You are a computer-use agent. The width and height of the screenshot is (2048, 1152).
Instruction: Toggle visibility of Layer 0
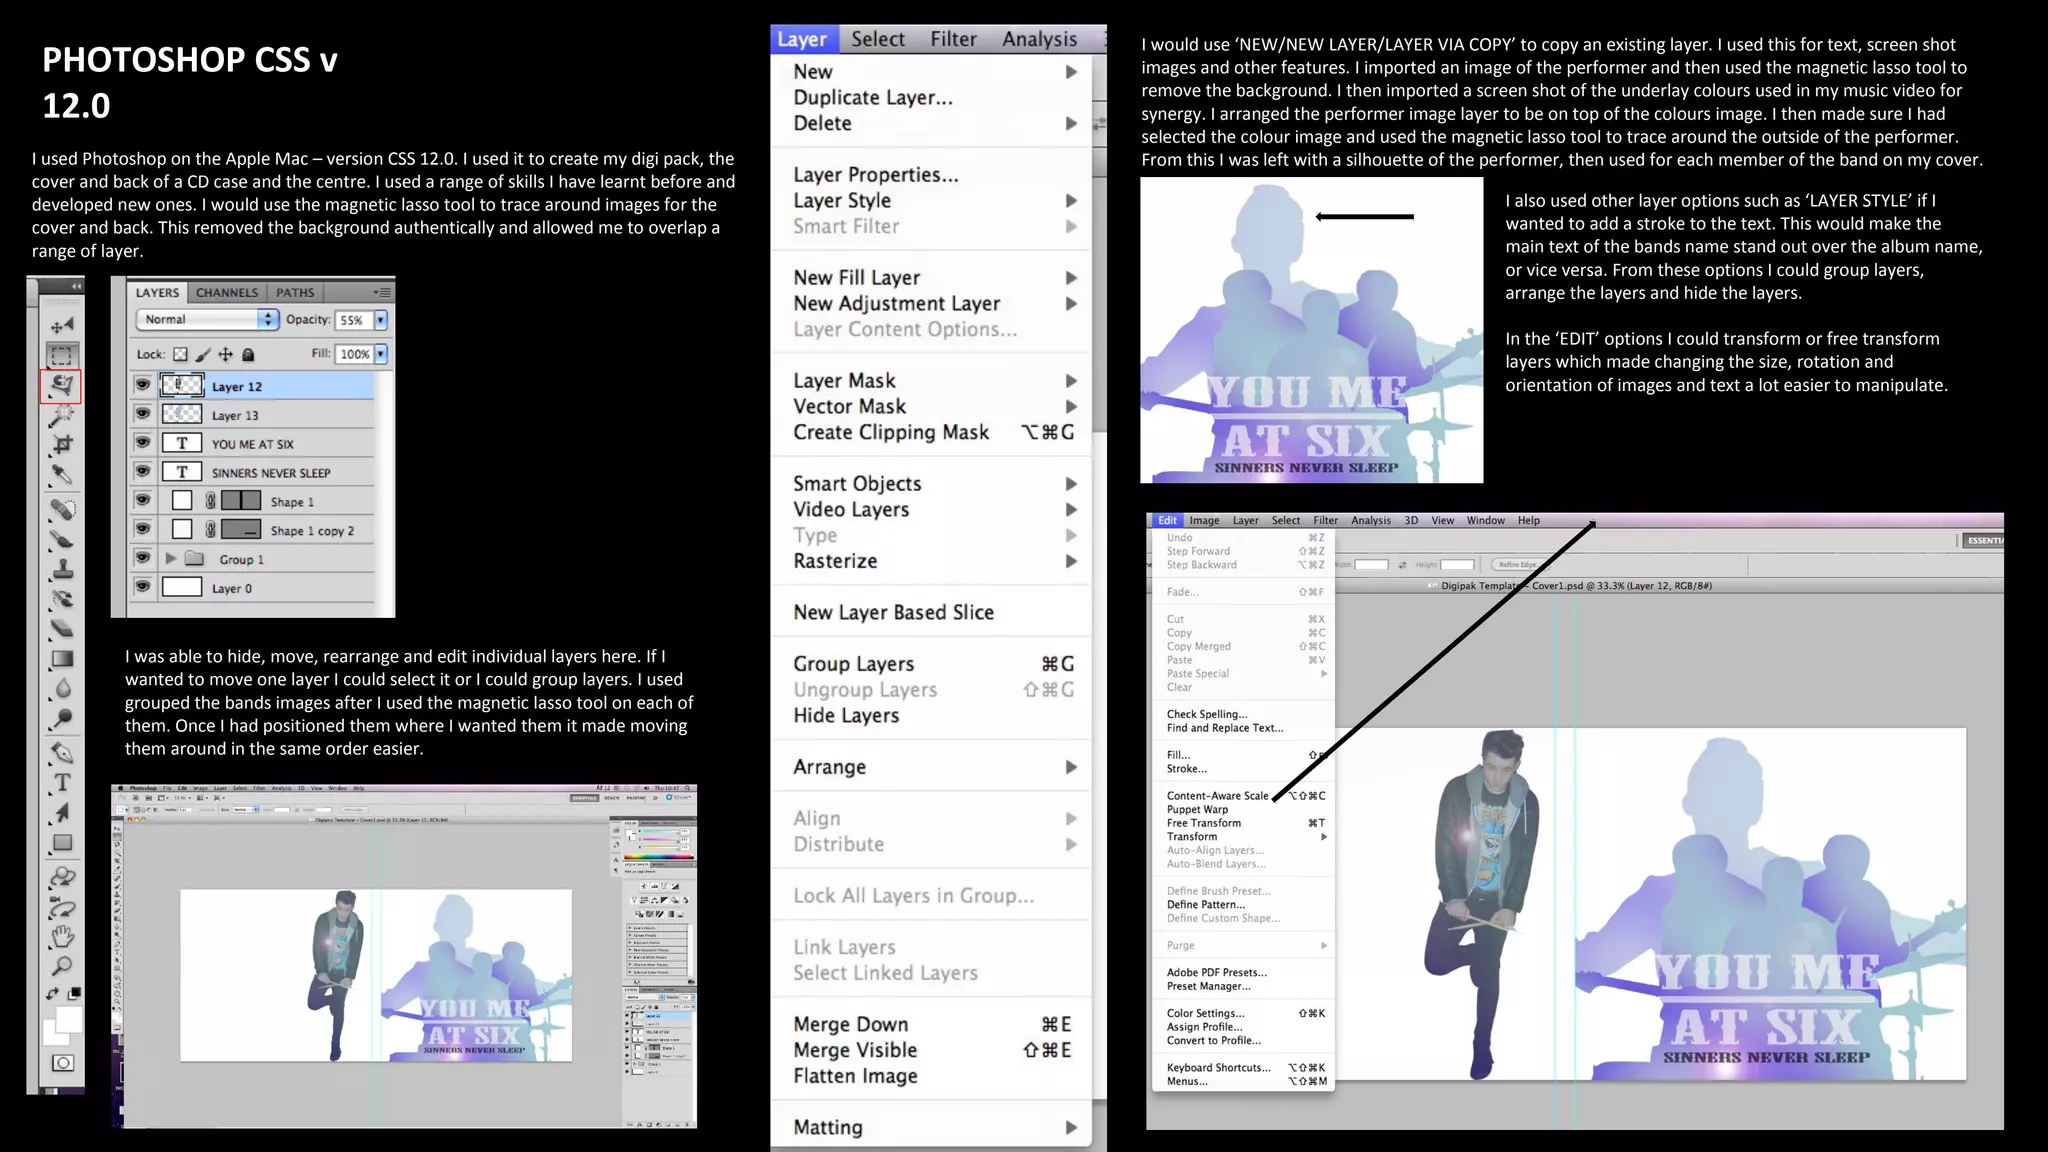pos(143,586)
